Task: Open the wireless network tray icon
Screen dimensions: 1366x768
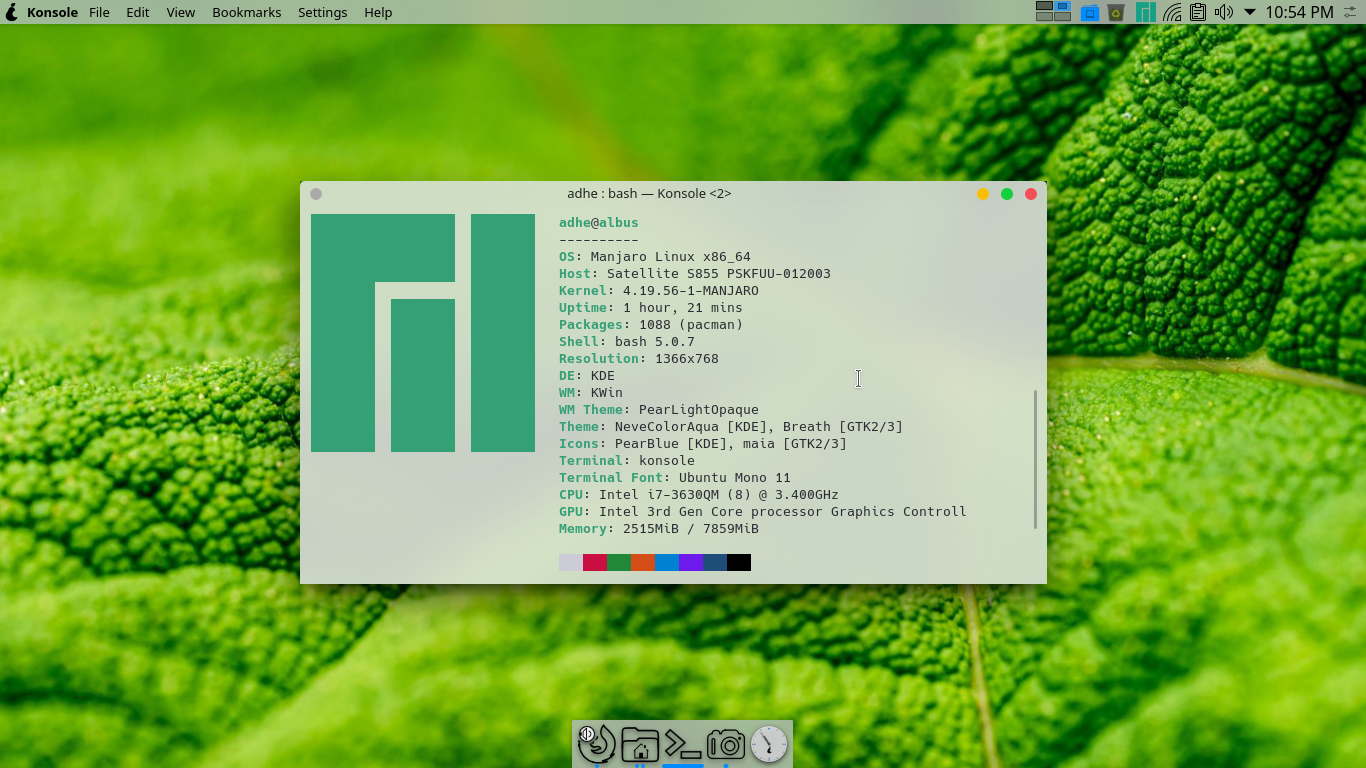Action: click(1172, 12)
